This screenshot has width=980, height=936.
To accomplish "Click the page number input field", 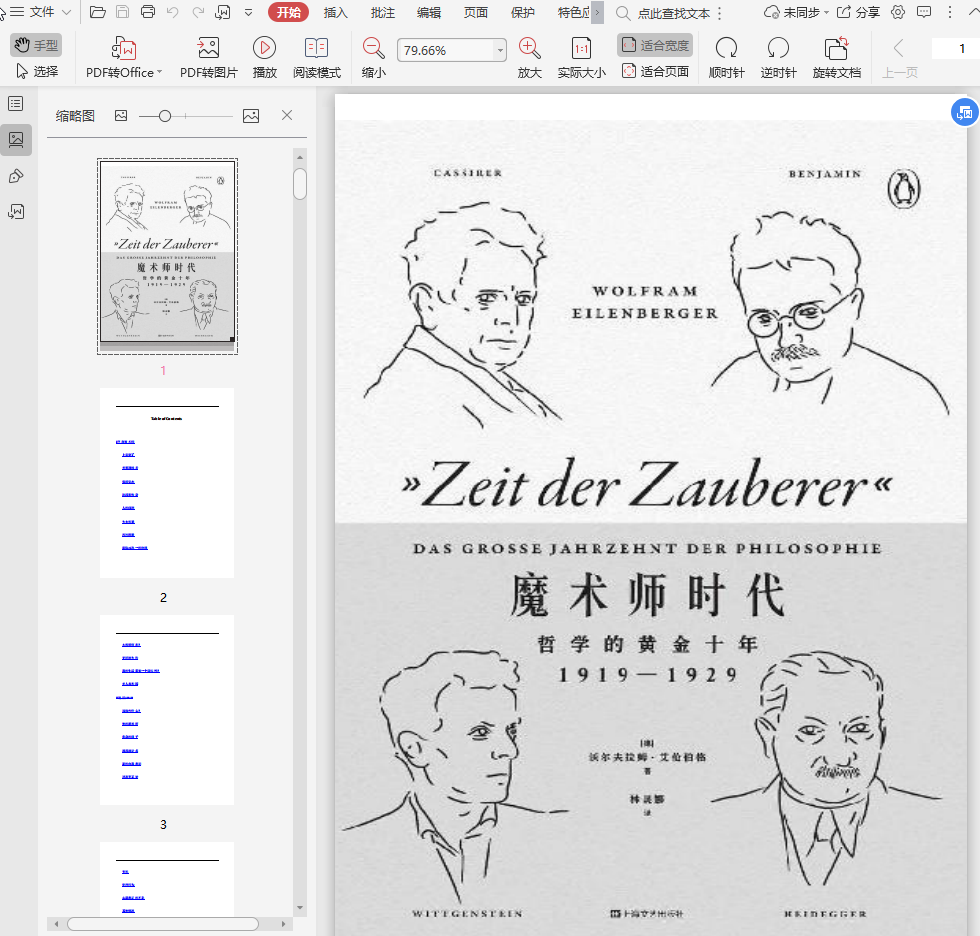I will click(x=956, y=48).
